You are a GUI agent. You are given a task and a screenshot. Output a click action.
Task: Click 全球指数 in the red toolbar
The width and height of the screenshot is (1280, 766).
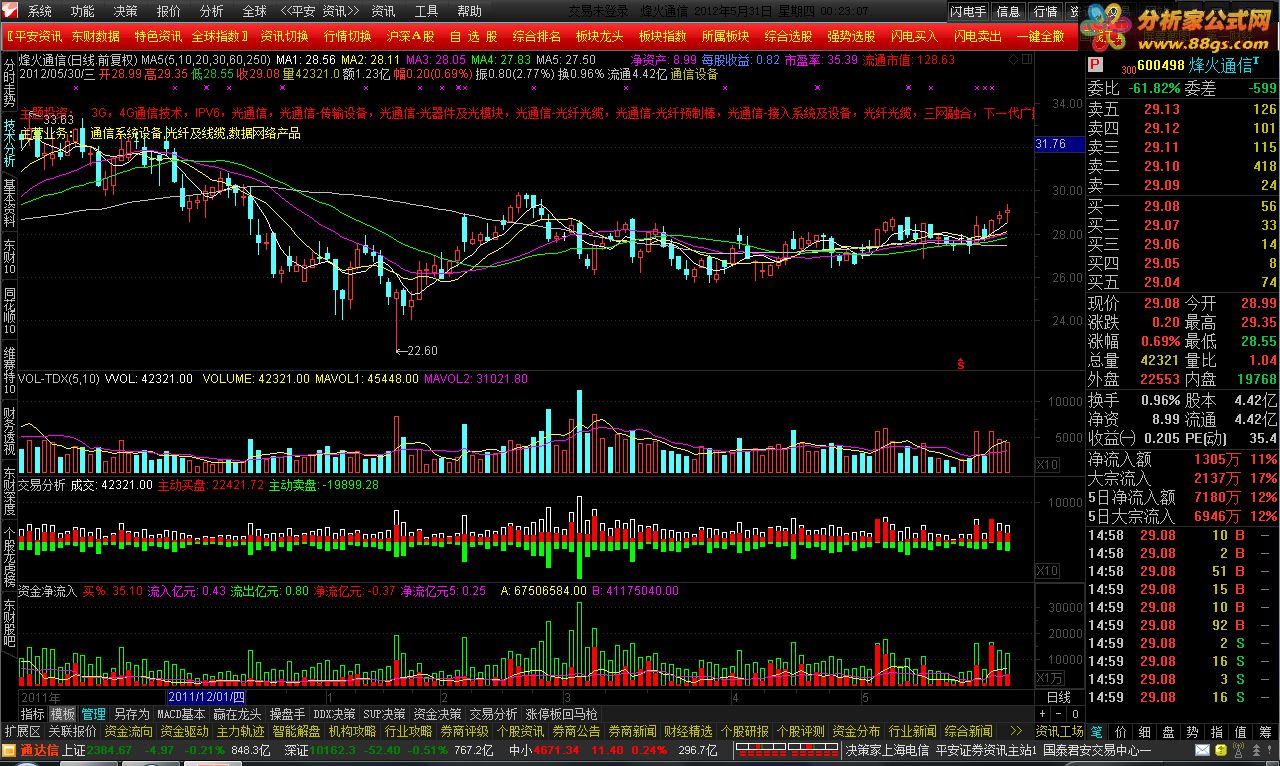(x=217, y=36)
